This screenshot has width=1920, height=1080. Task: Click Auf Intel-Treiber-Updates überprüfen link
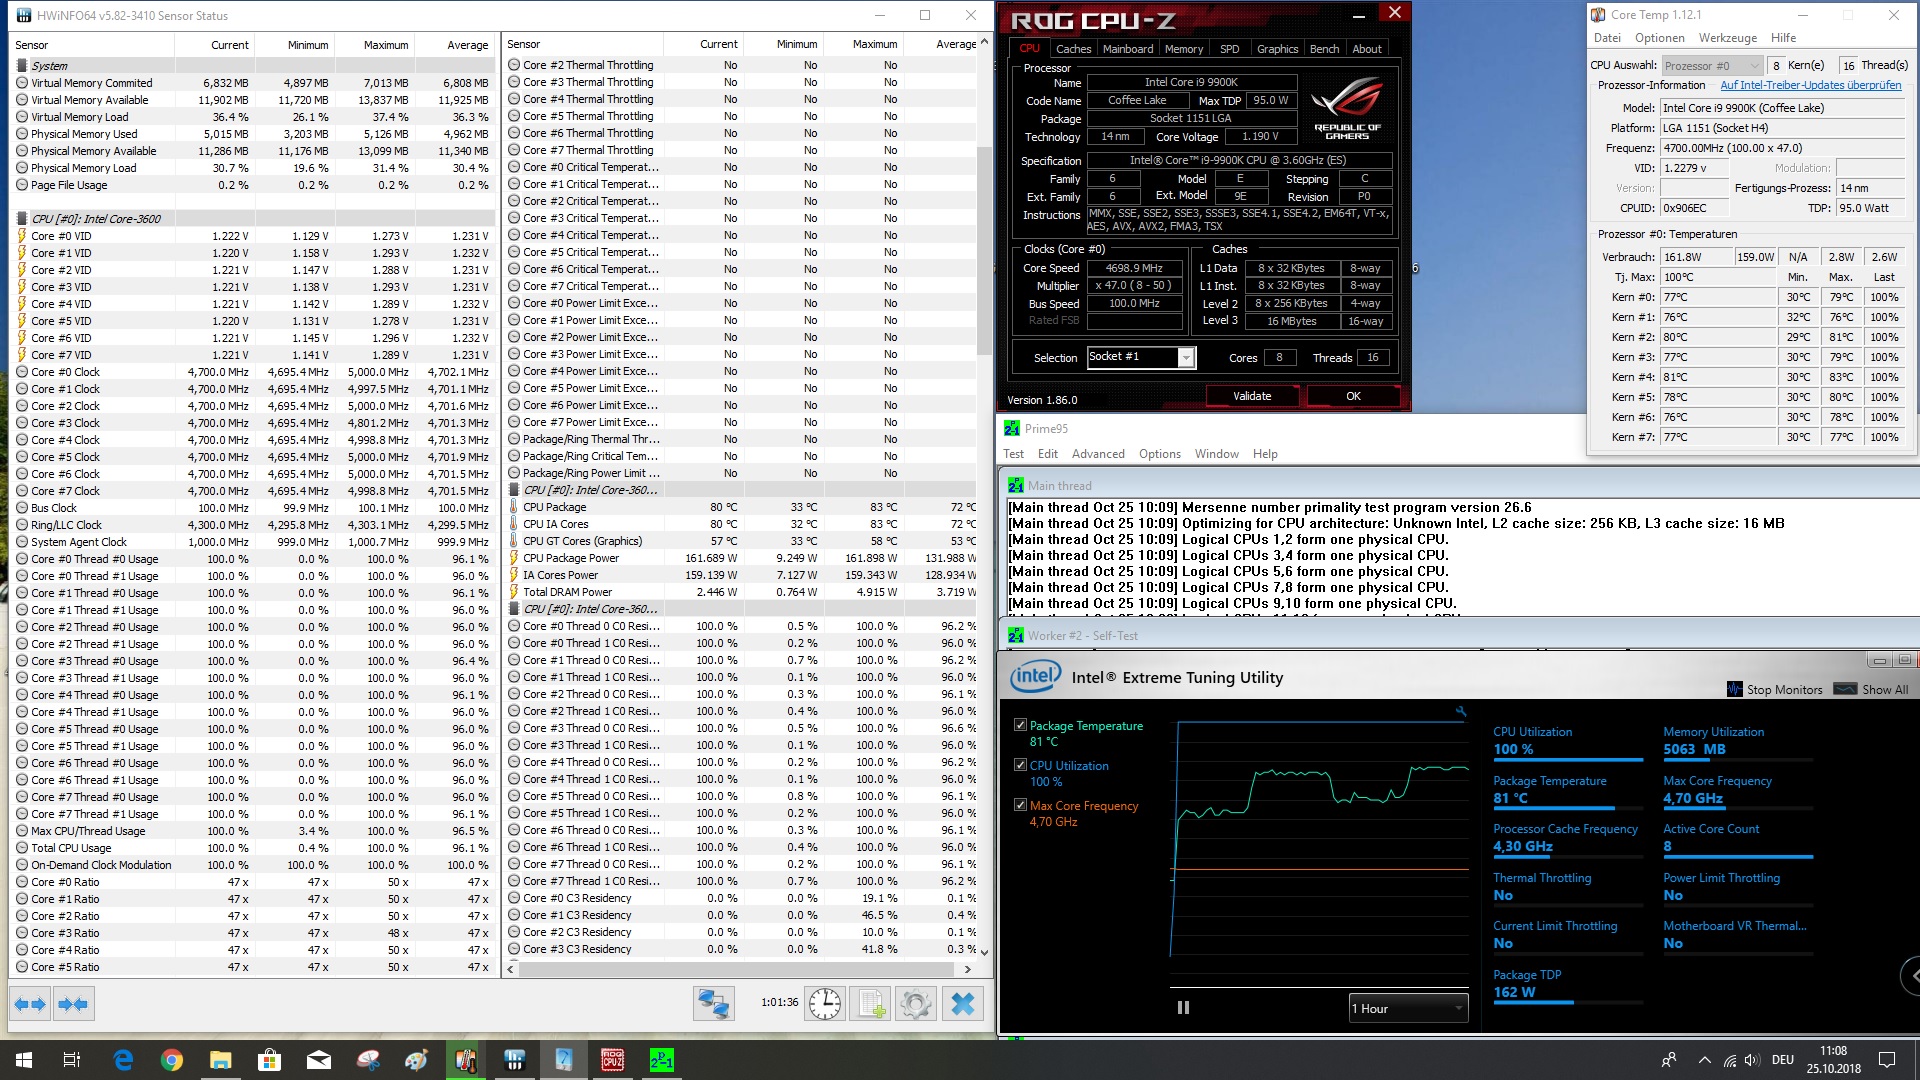(x=1811, y=85)
